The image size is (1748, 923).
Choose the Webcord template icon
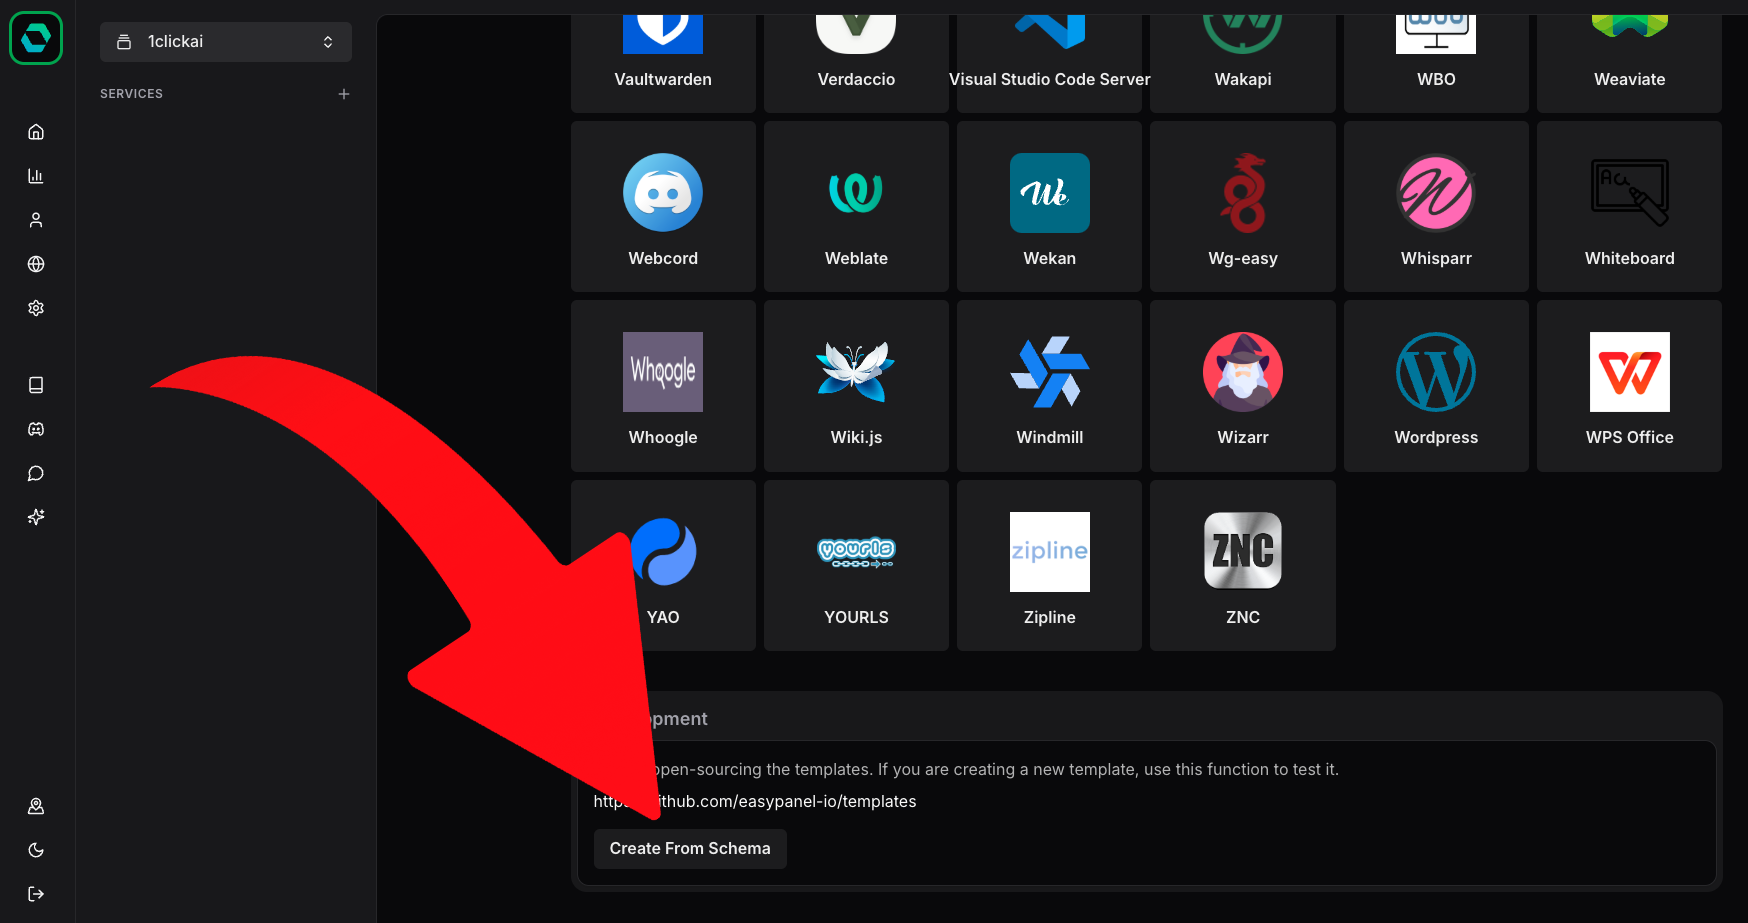coord(663,193)
